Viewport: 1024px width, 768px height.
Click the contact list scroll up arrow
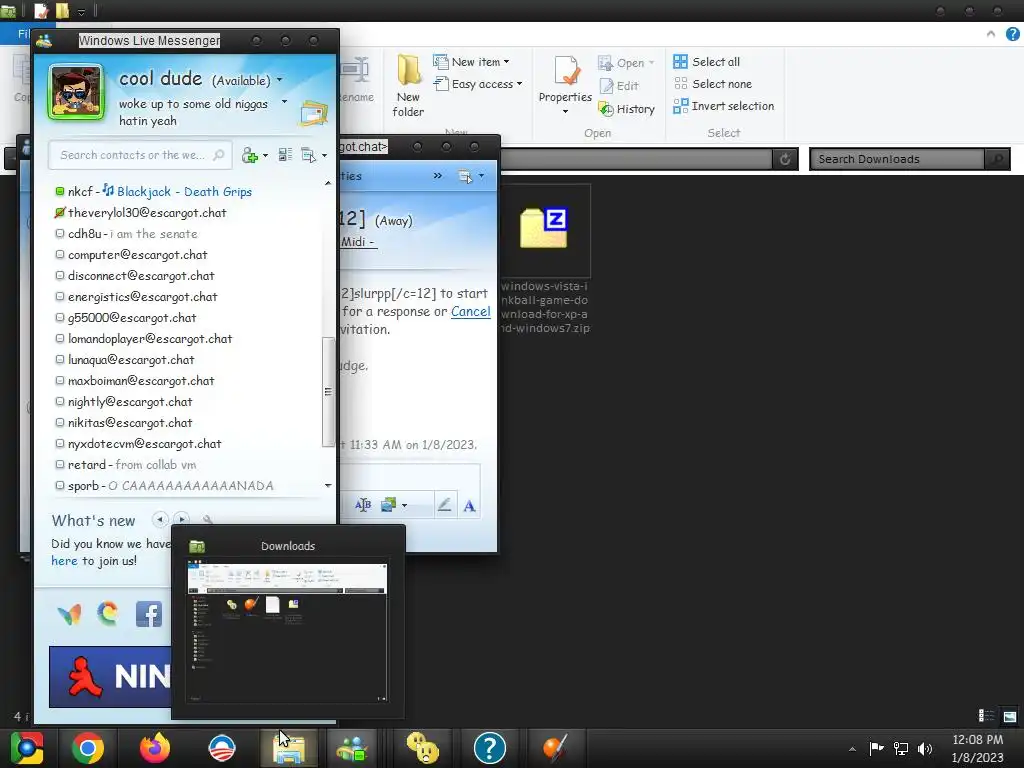click(328, 184)
